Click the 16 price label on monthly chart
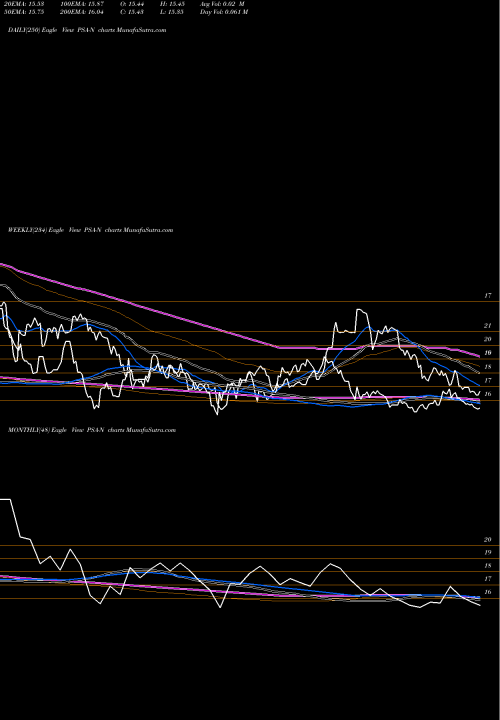 (x=488, y=592)
